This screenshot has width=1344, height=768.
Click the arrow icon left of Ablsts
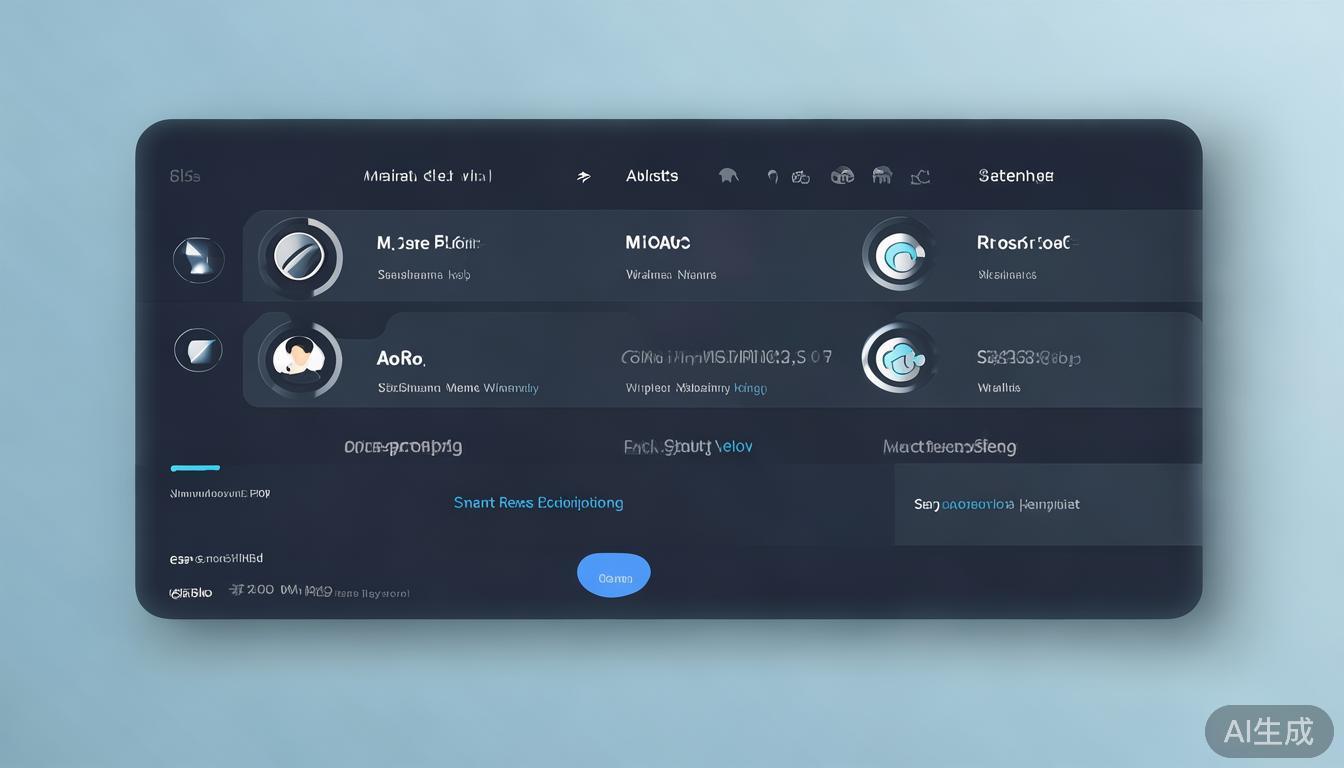(584, 177)
